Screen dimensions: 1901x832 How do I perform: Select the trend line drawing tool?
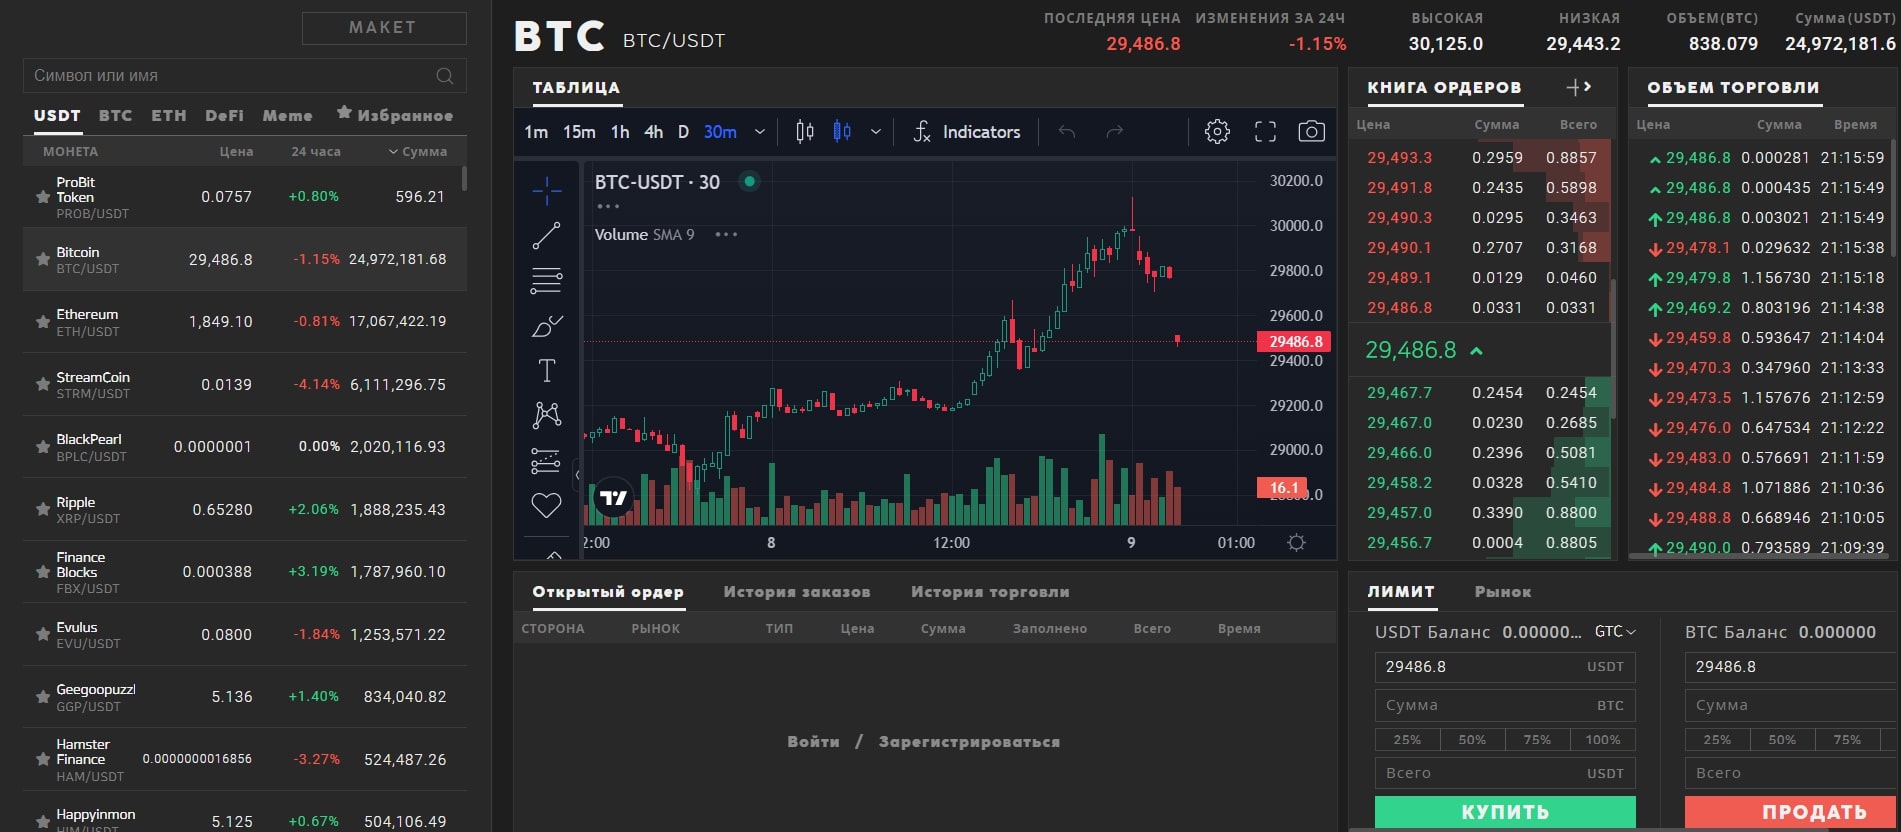pos(547,236)
